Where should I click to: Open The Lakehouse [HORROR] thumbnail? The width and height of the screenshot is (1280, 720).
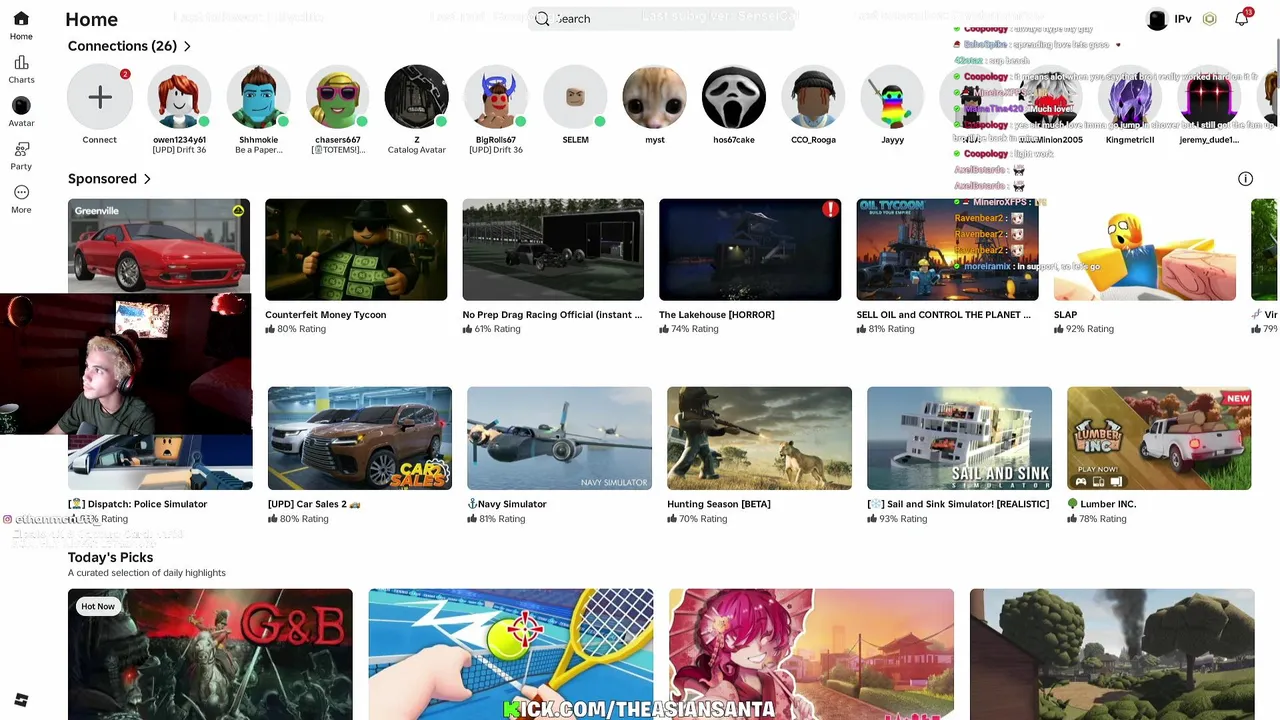coord(750,250)
